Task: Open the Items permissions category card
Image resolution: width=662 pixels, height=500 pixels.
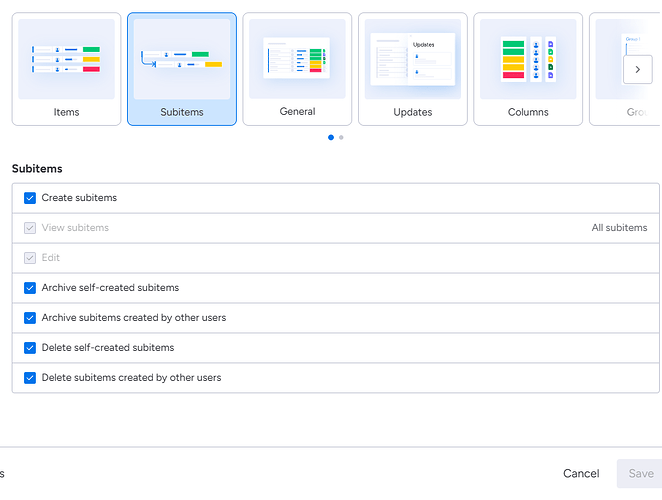Action: [66, 69]
